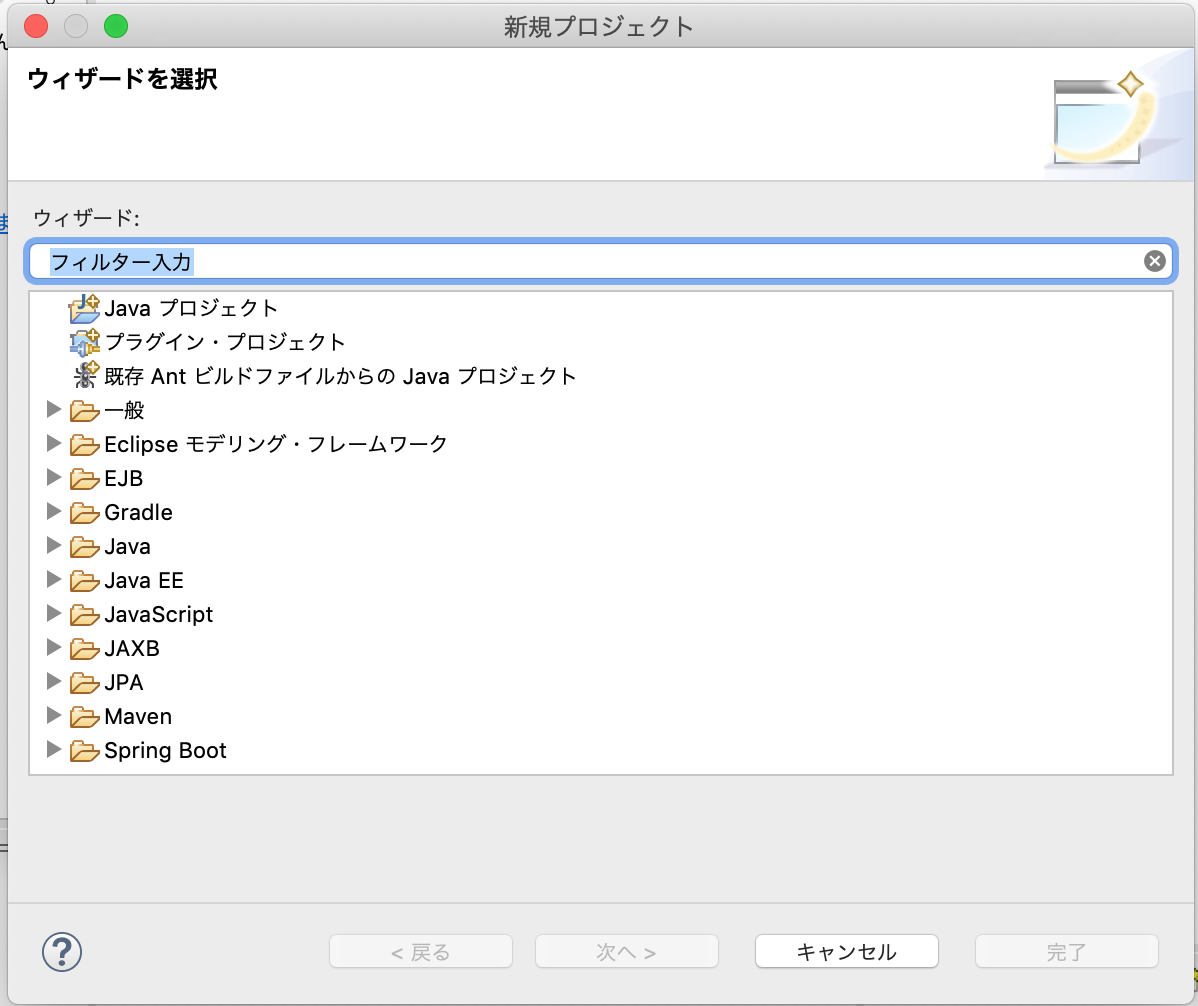The height and width of the screenshot is (1006, 1198).
Task: Select the Java プロジェクト entry text
Action: [191, 309]
